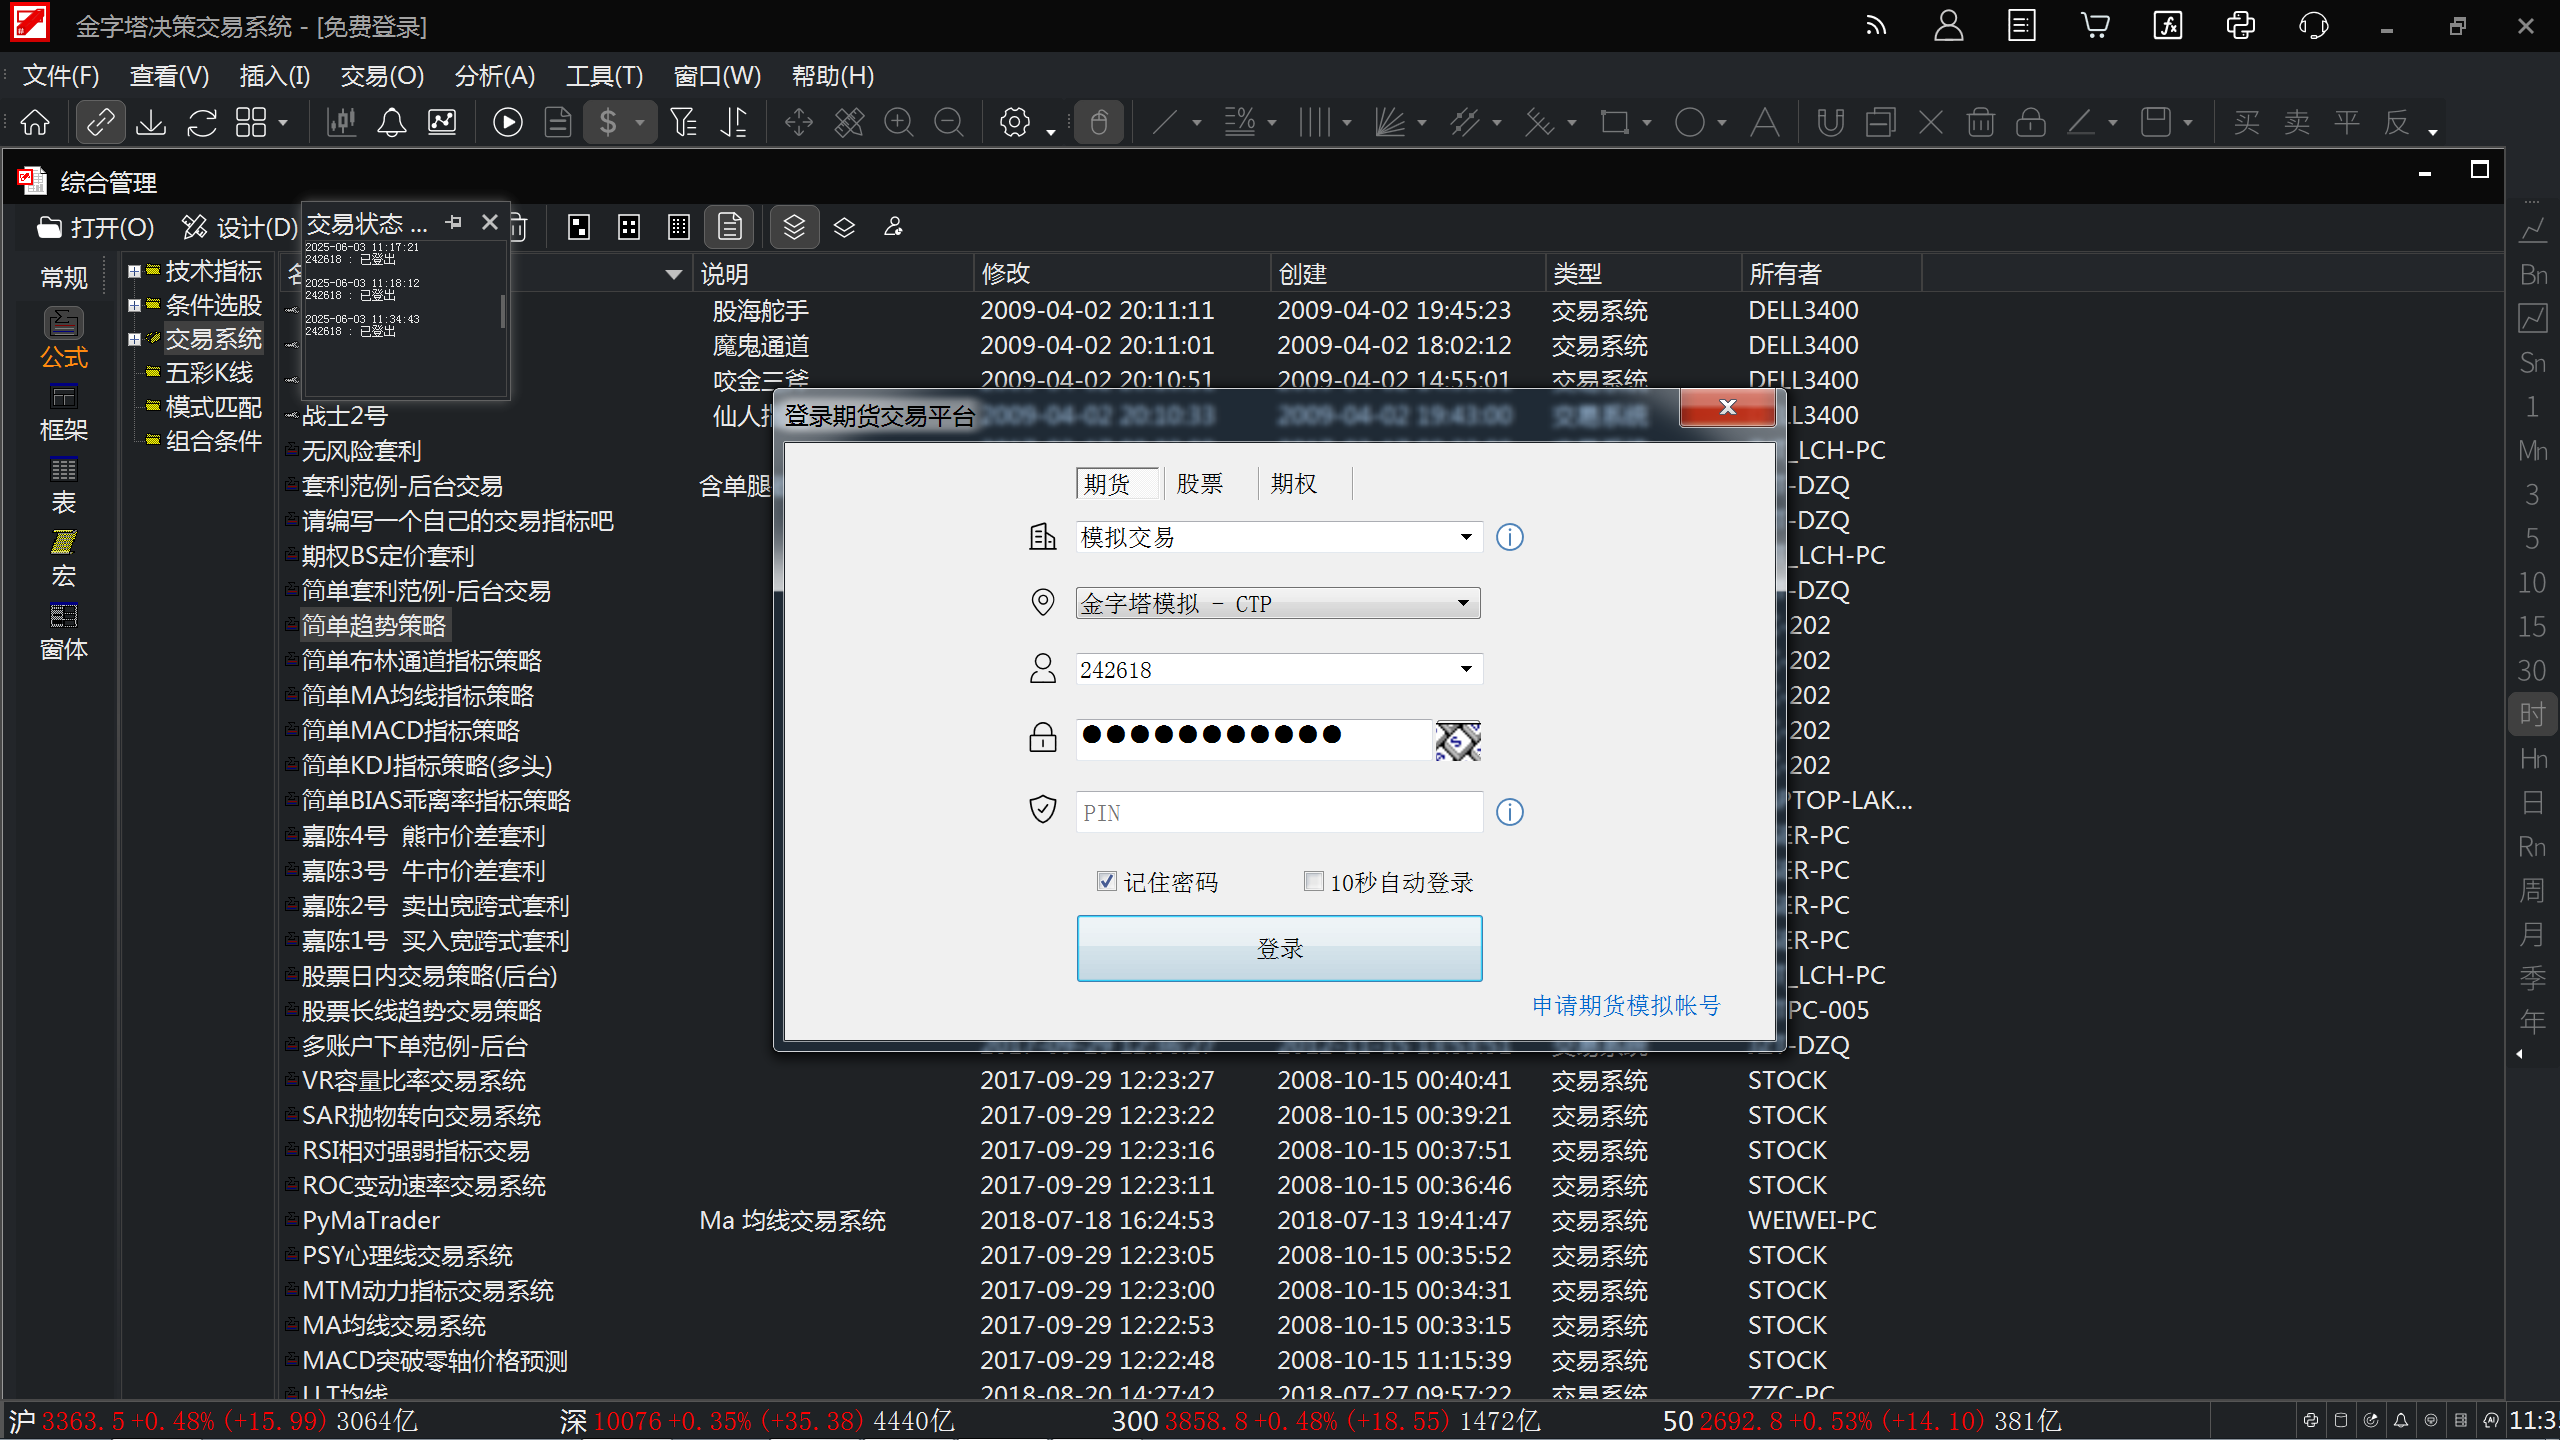Click the soft keyboard icon beside password
The height and width of the screenshot is (1440, 2560).
pyautogui.click(x=1457, y=741)
